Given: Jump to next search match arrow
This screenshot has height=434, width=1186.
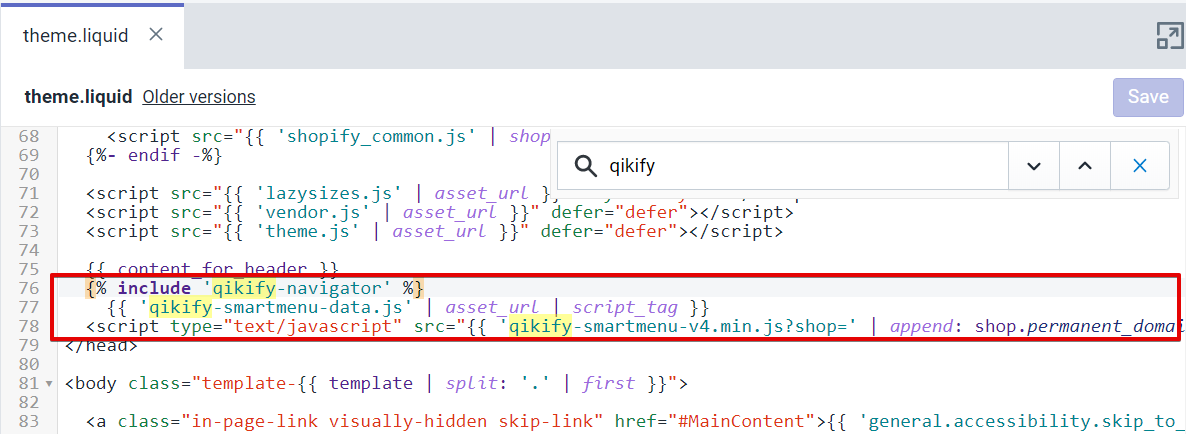Looking at the screenshot, I should [1034, 166].
